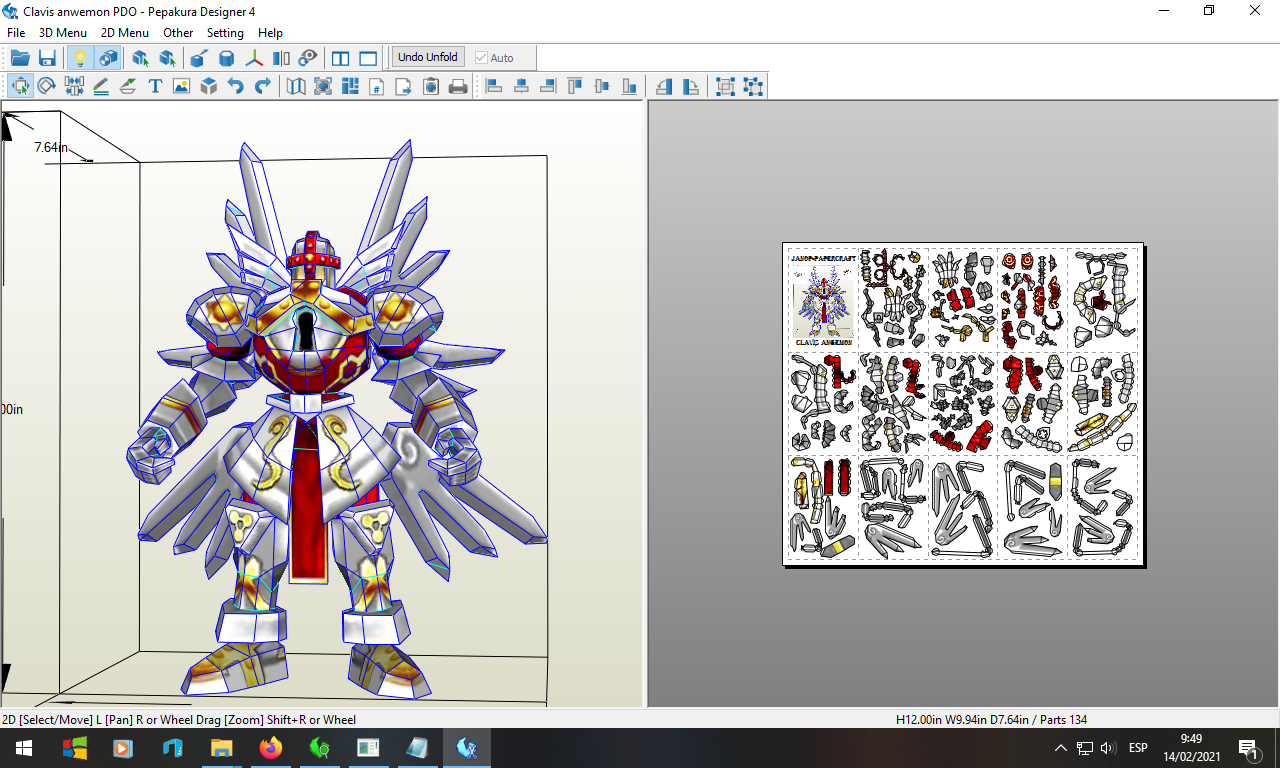Select the Edge Color eraser-style tool
This screenshot has width=1280, height=768.
pos(128,86)
